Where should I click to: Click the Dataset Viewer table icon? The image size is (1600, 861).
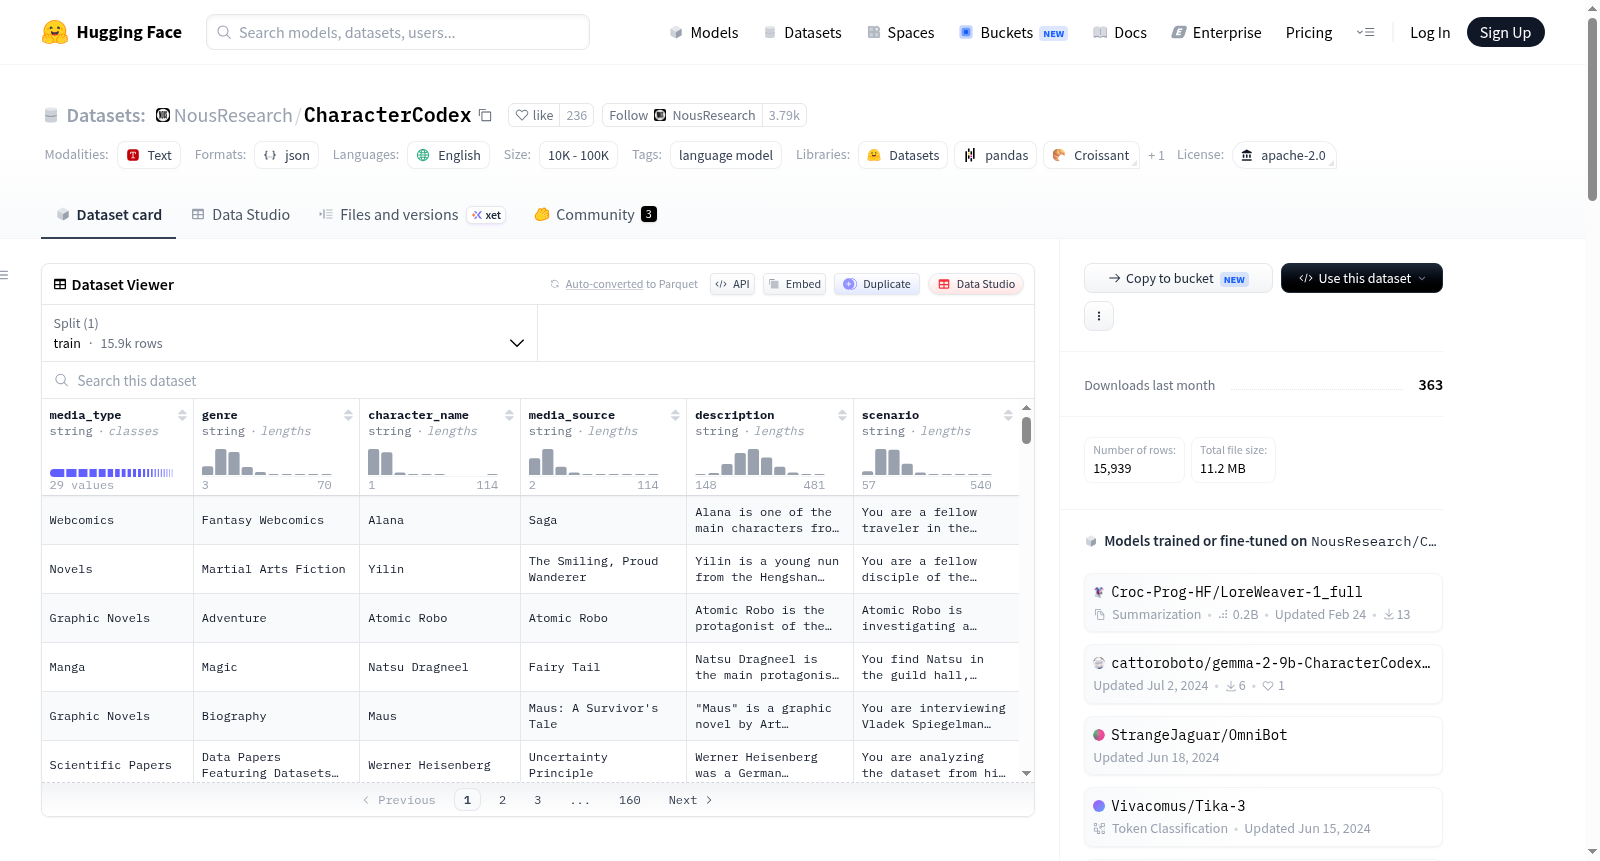[60, 284]
